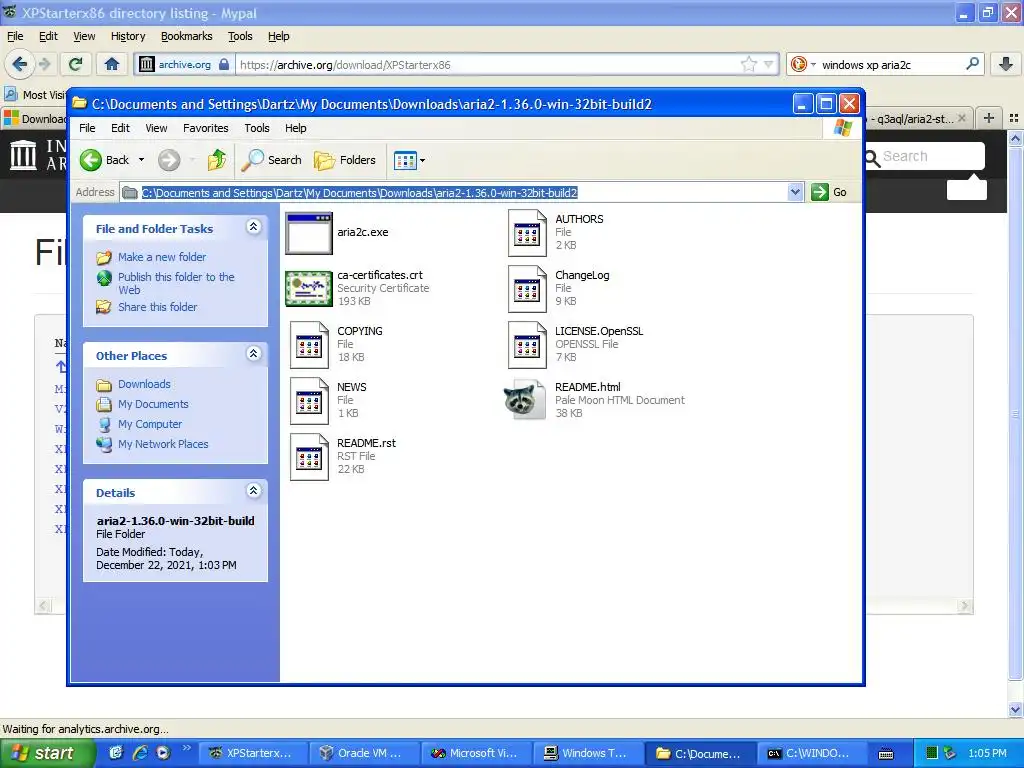Open Explorer Favorites menu
Viewport: 1024px width, 768px height.
pyautogui.click(x=206, y=129)
